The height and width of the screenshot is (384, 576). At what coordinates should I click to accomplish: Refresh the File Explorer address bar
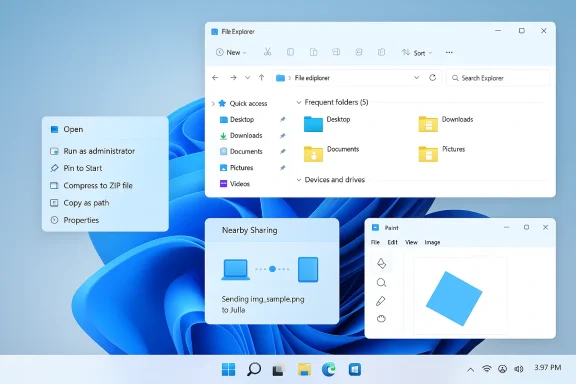[432, 78]
